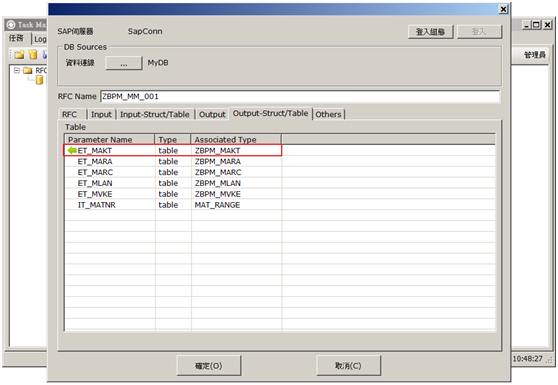The image size is (558, 385).
Task: Select the ET_MARC table row
Action: 280,172
